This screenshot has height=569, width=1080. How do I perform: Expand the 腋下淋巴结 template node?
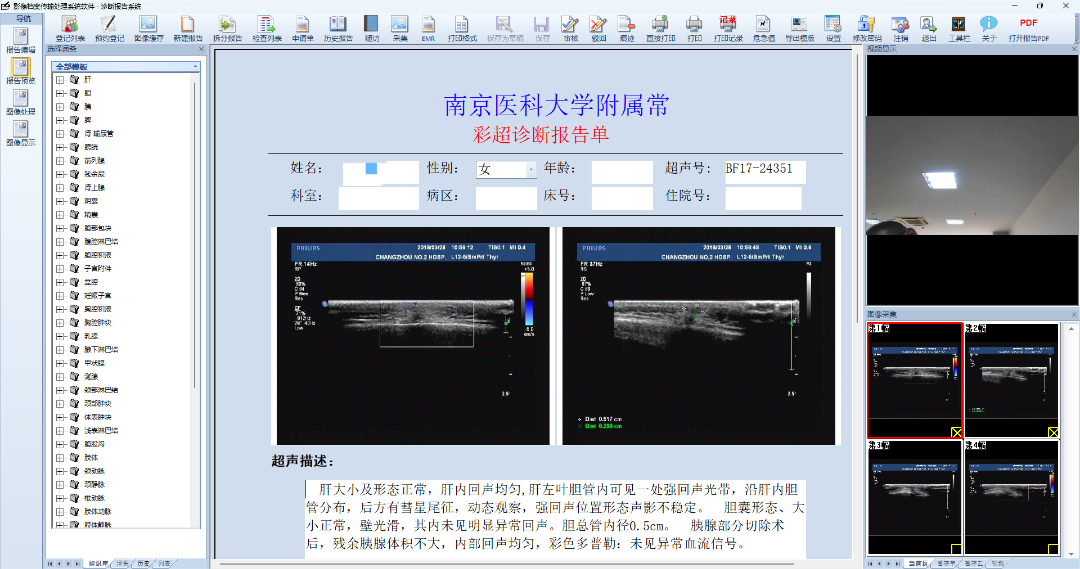60,350
